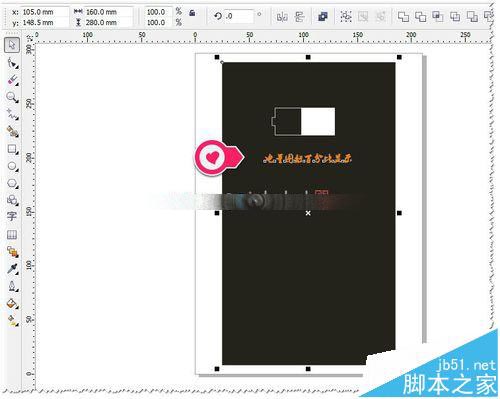
Task: Choose the Interactive Blend tool
Action: coord(12,252)
